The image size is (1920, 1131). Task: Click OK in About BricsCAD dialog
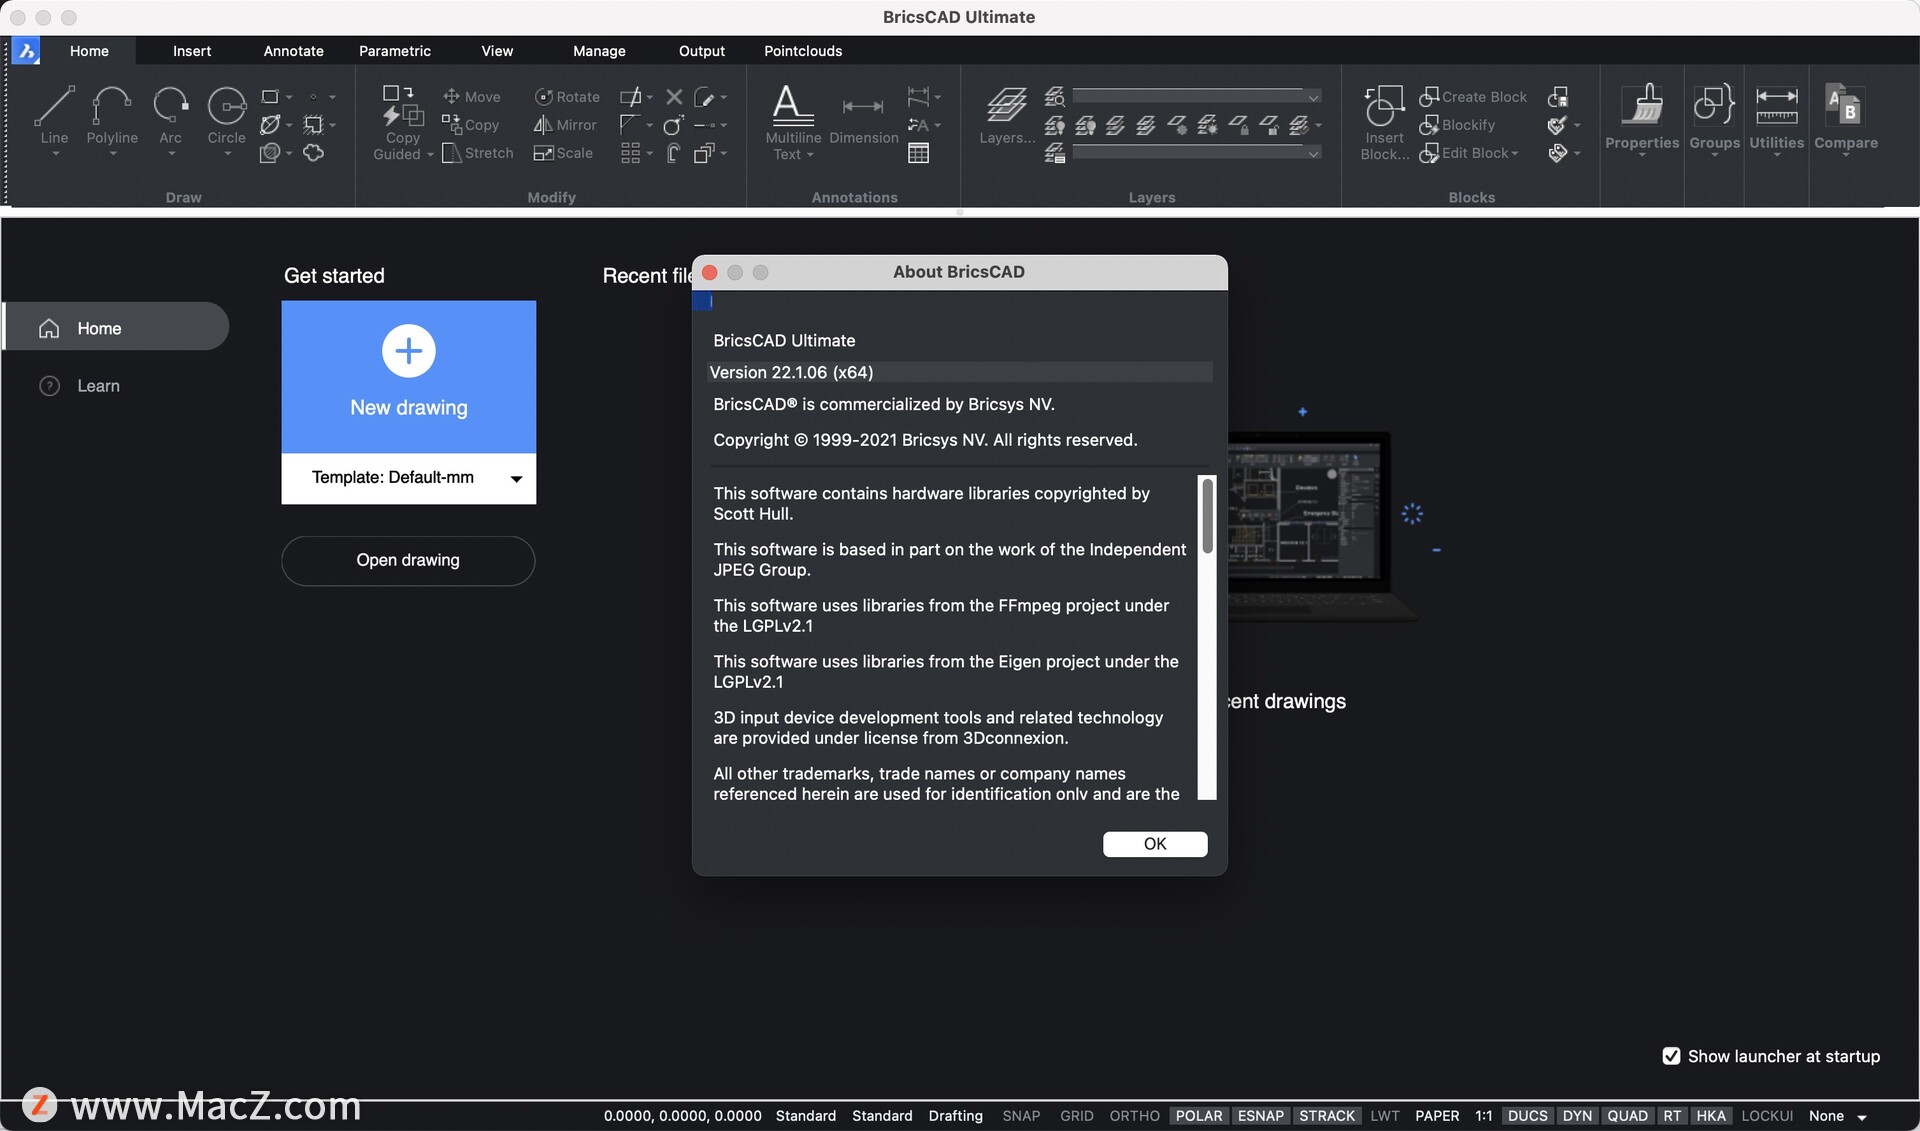tap(1154, 844)
